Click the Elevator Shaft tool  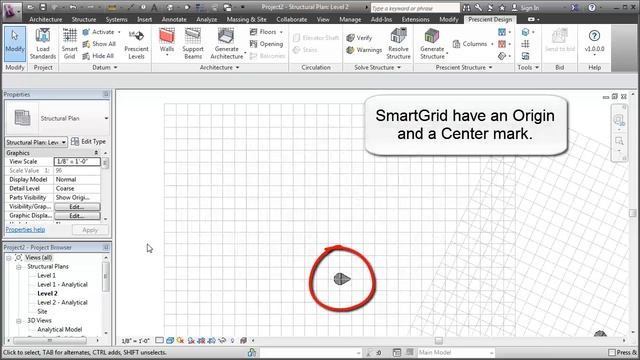click(x=316, y=38)
